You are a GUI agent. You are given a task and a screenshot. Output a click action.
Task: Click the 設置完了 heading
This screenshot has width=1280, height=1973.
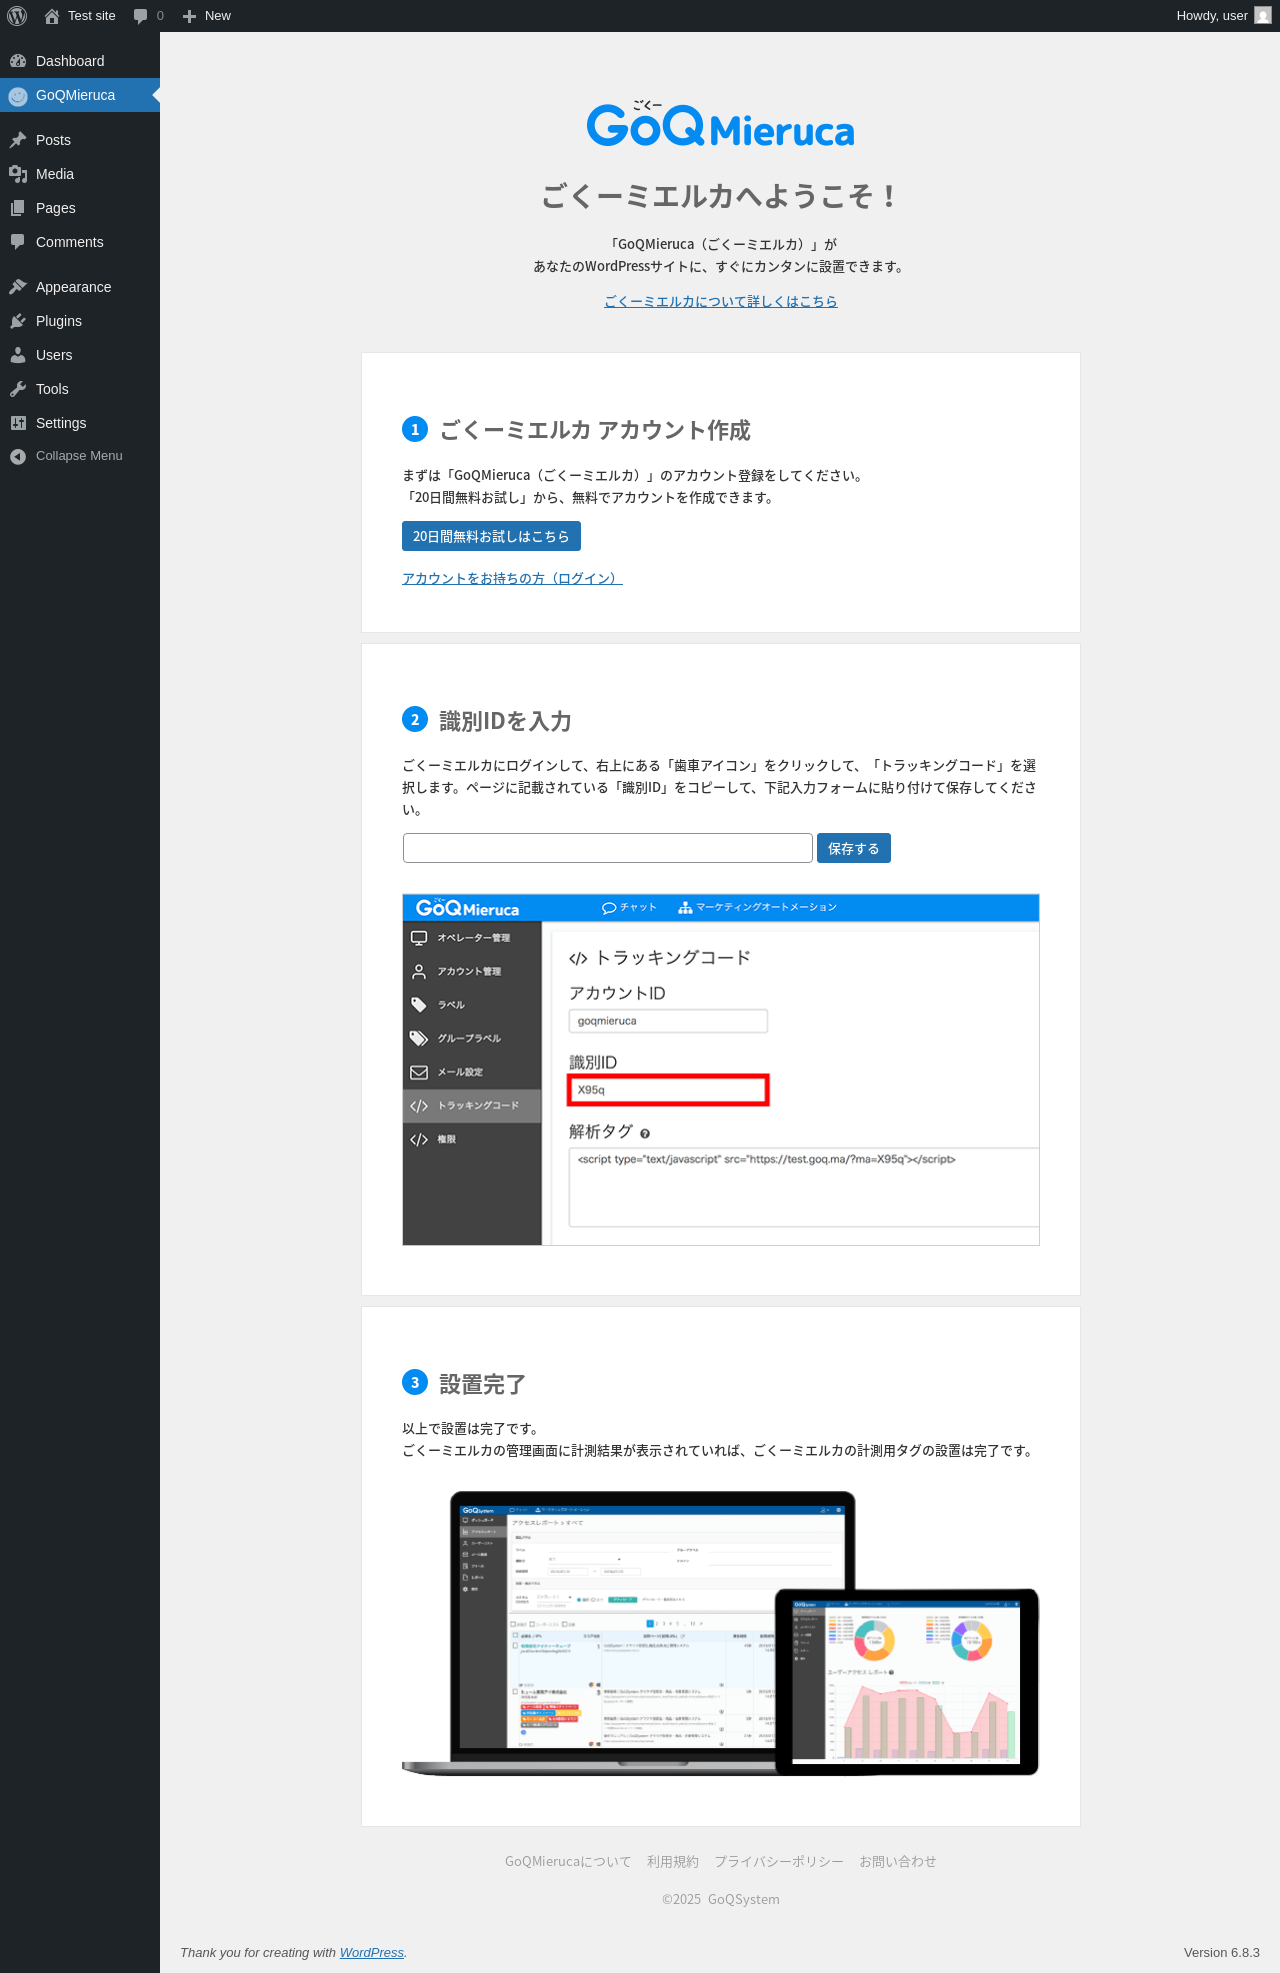483,1384
